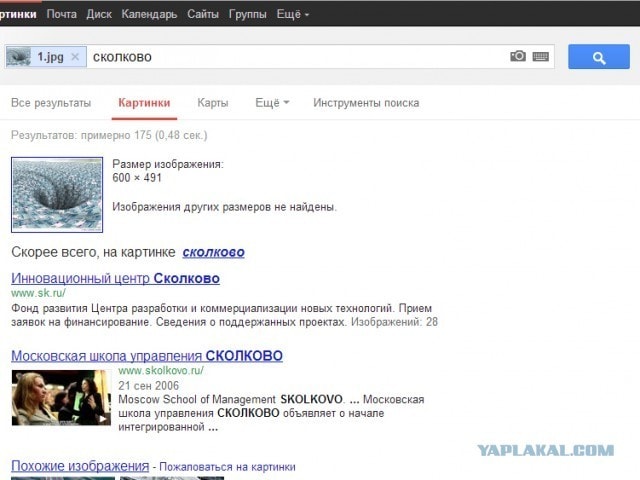Click the Изображений: 28 text
Screen dimensions: 640x480
coord(394,322)
